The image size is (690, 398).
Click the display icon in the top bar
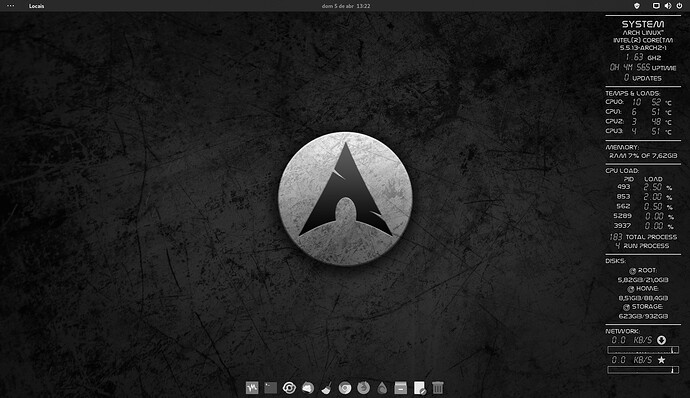tap(656, 6)
